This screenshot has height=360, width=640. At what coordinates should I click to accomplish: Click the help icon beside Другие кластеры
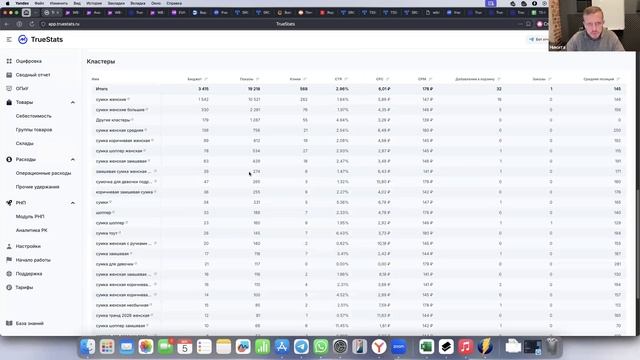pyautogui.click(x=133, y=120)
